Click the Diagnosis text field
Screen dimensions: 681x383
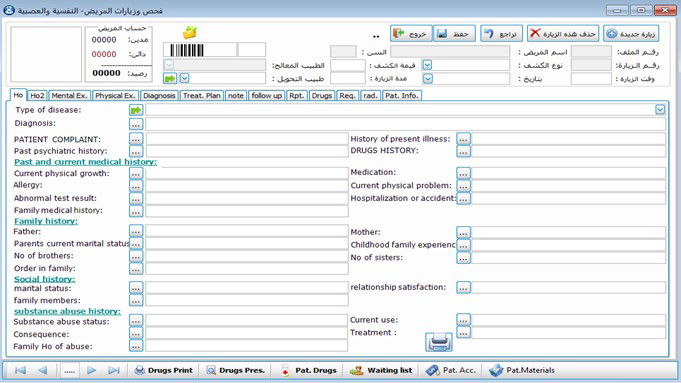pos(405,124)
